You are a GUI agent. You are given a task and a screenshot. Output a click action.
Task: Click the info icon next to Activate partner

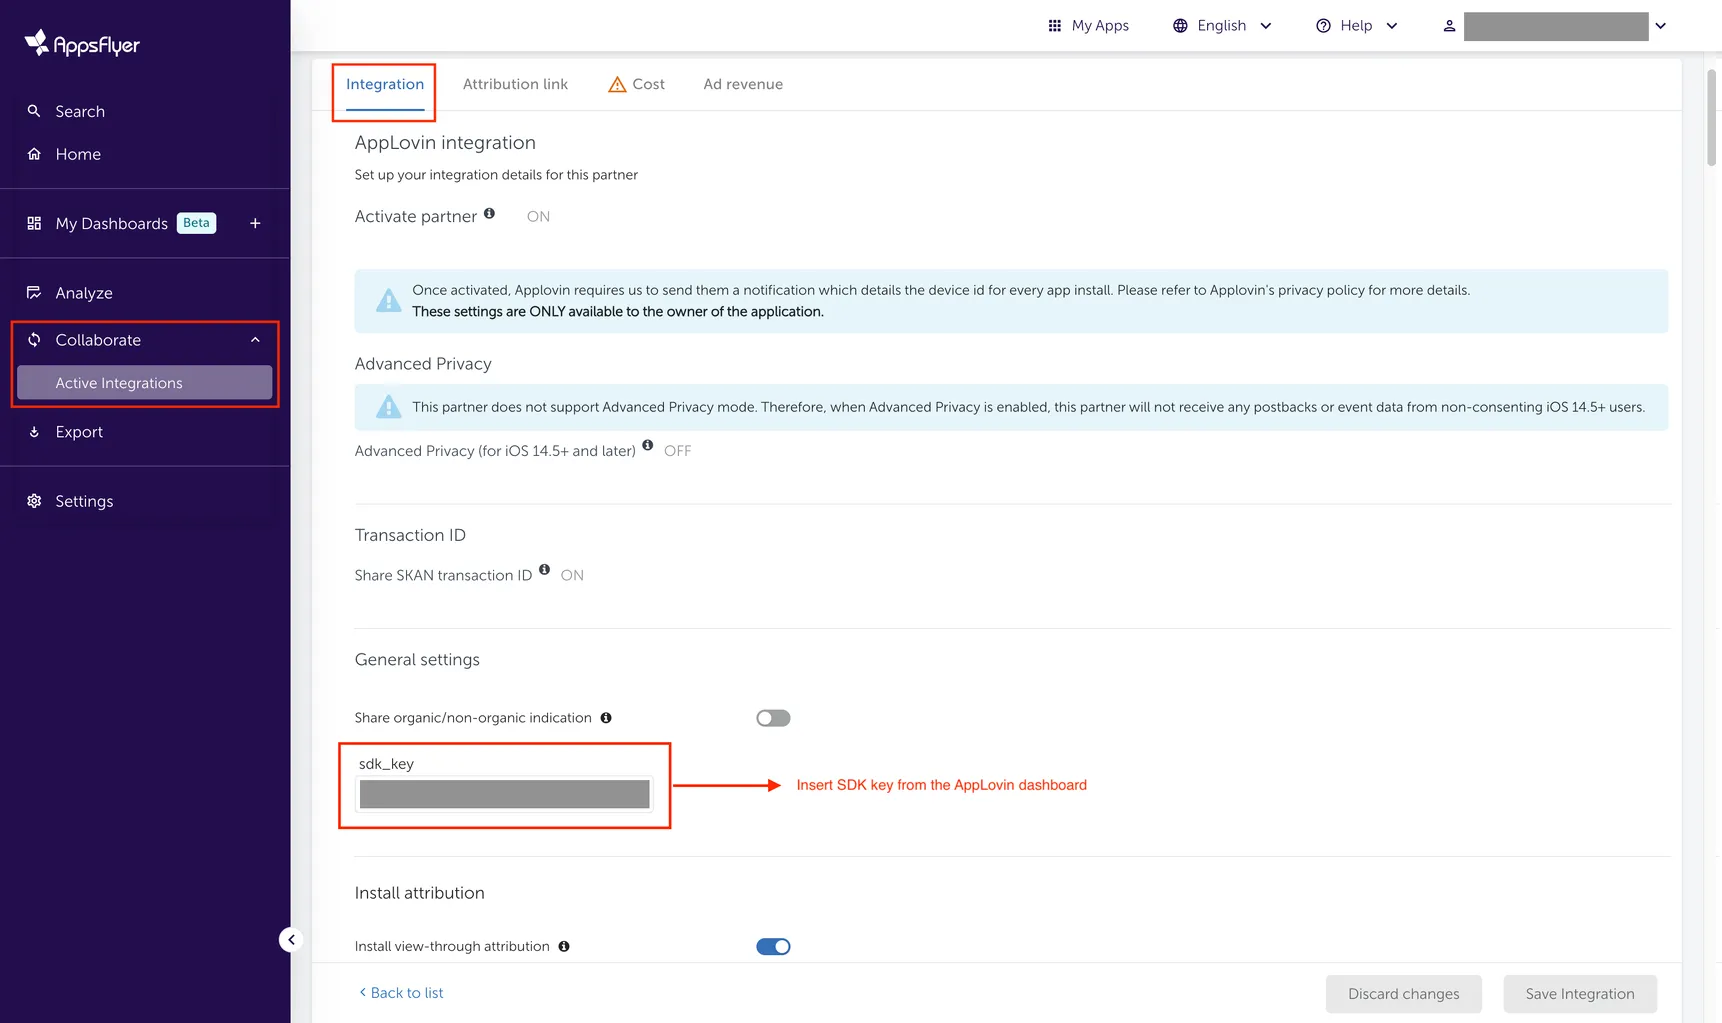tap(489, 212)
